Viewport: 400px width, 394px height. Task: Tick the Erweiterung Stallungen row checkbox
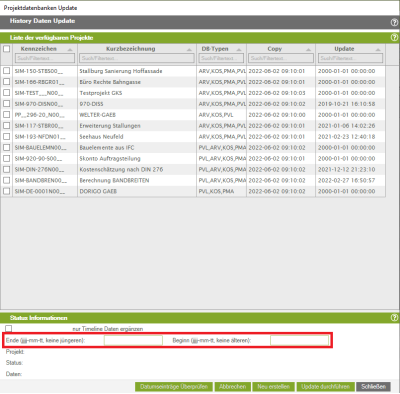click(7, 126)
